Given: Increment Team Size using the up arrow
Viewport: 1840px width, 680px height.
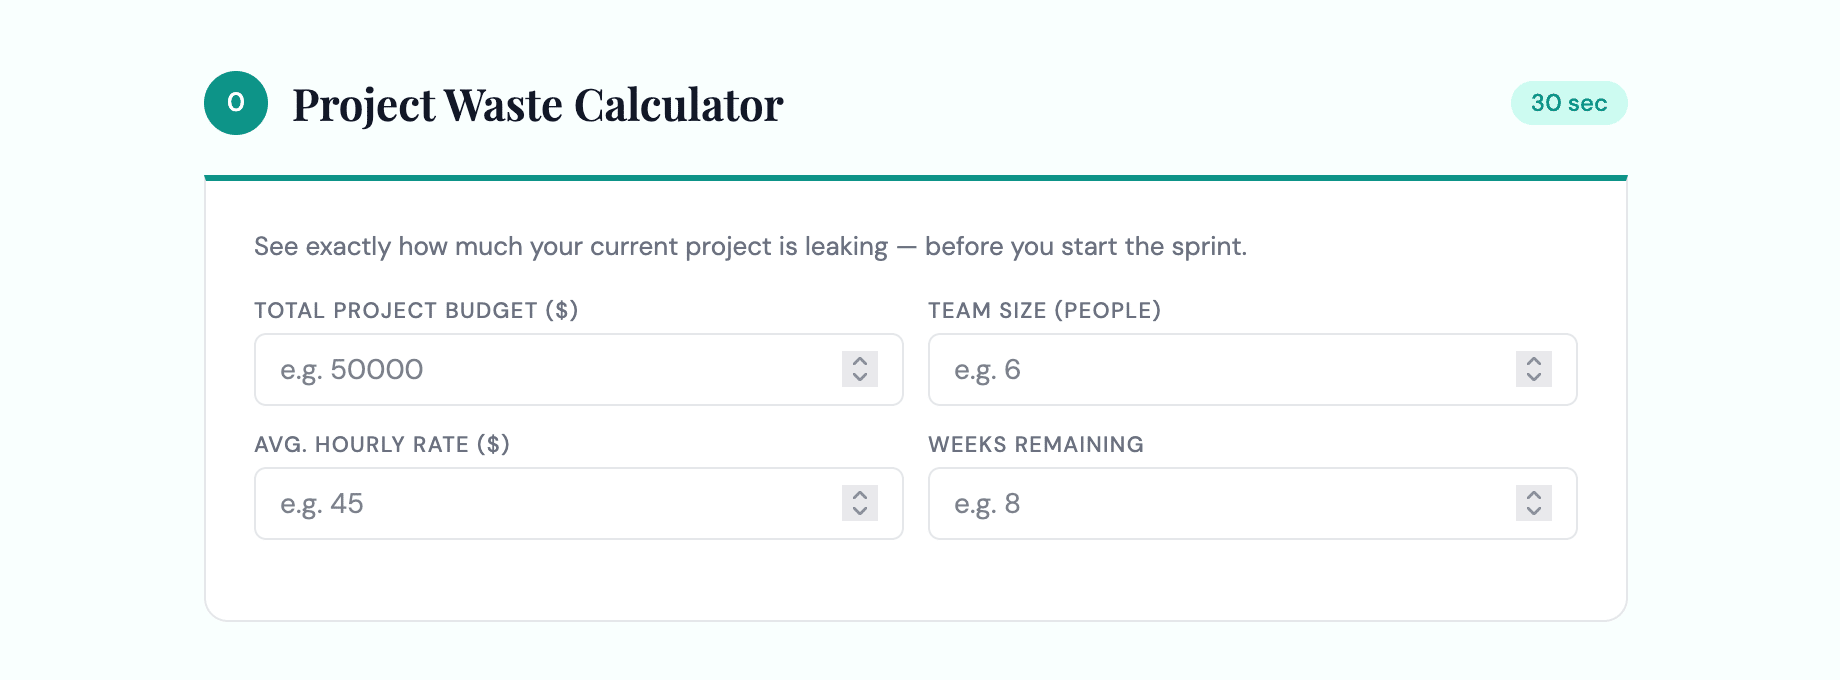Looking at the screenshot, I should click(1534, 361).
